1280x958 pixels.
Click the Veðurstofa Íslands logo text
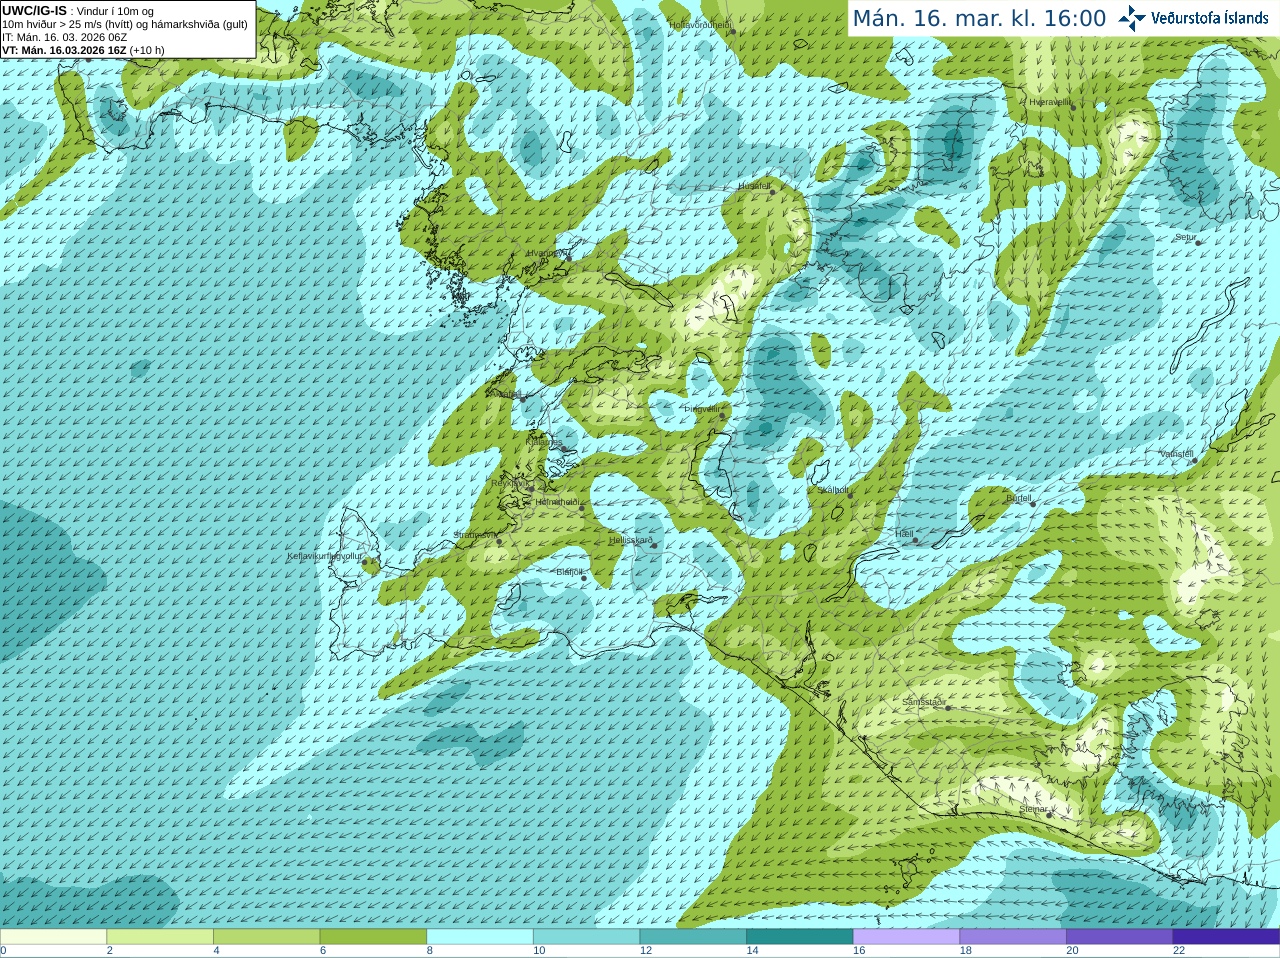pyautogui.click(x=1210, y=18)
